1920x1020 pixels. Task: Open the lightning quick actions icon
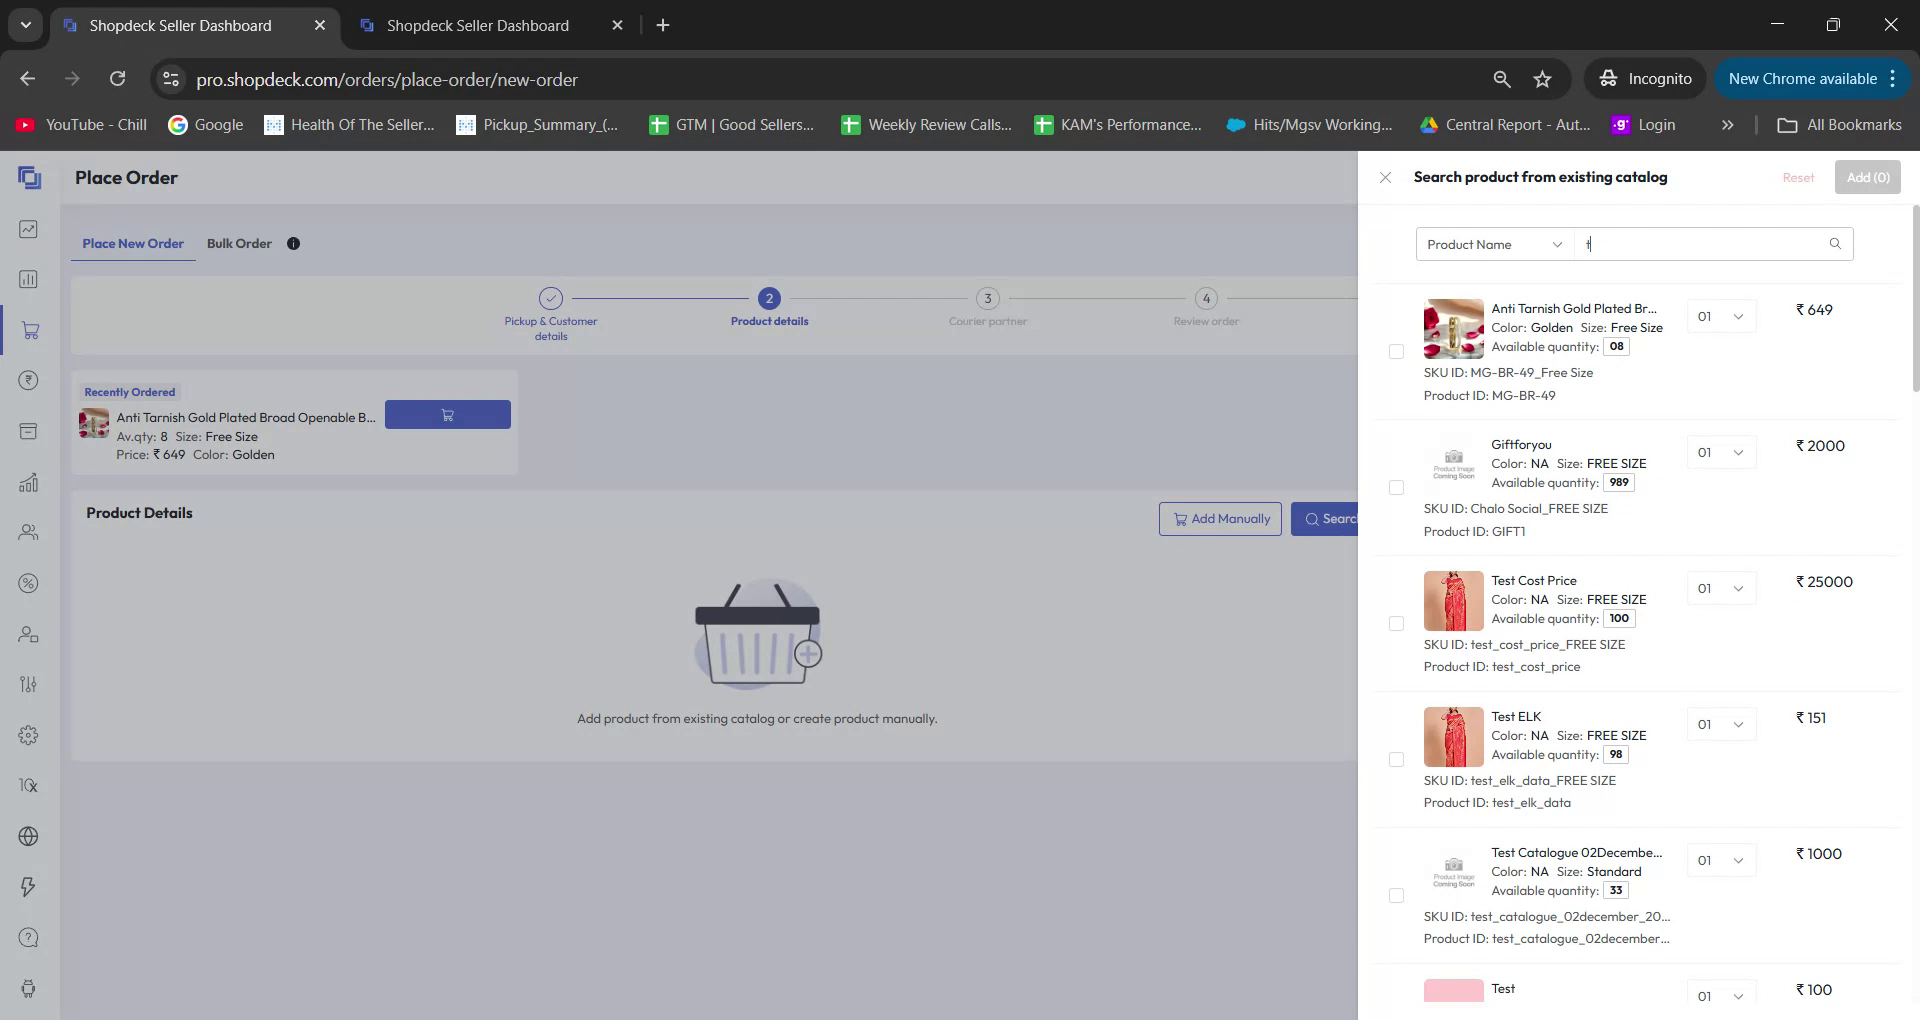point(28,886)
